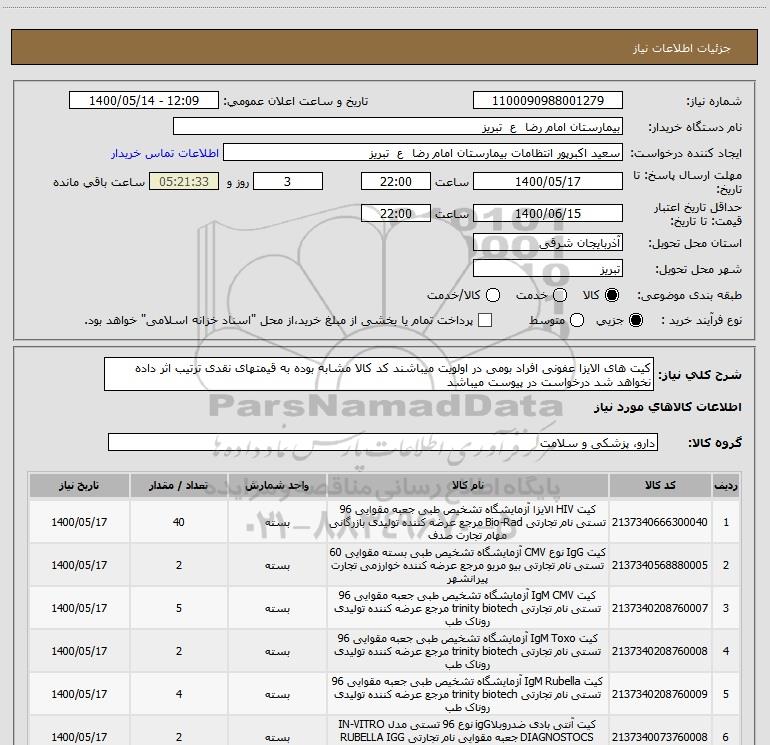Click the HIV Bio-Rad kit name cell
Screen dimensions: 770x745
coord(468,522)
